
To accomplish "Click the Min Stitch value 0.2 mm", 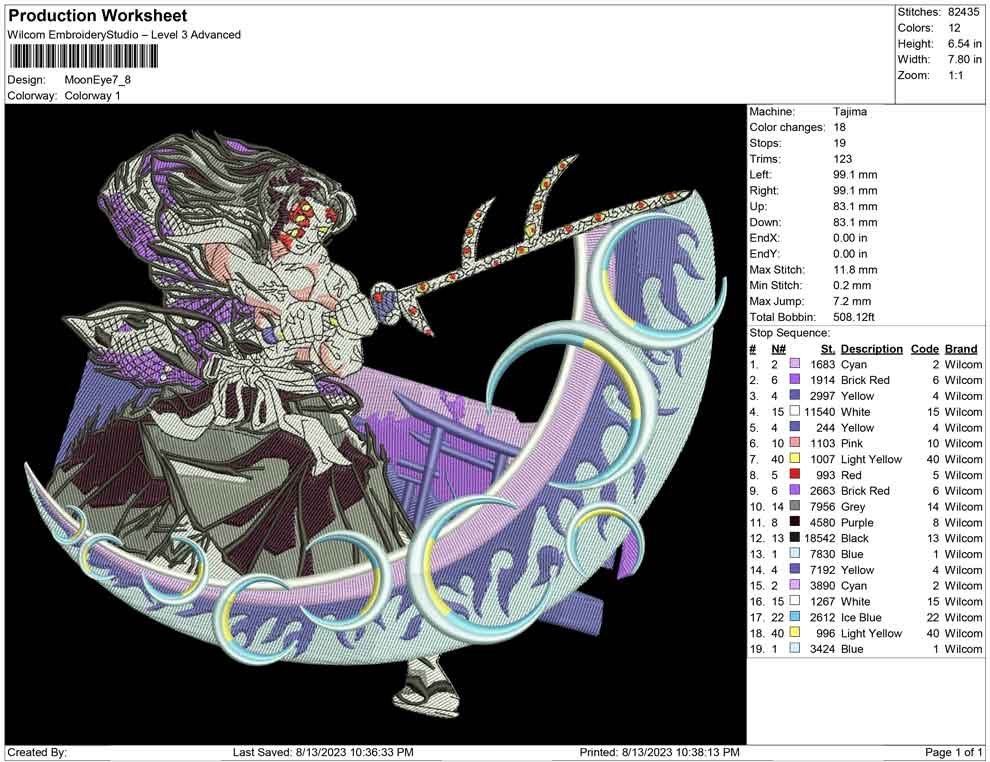I will click(x=852, y=285).
